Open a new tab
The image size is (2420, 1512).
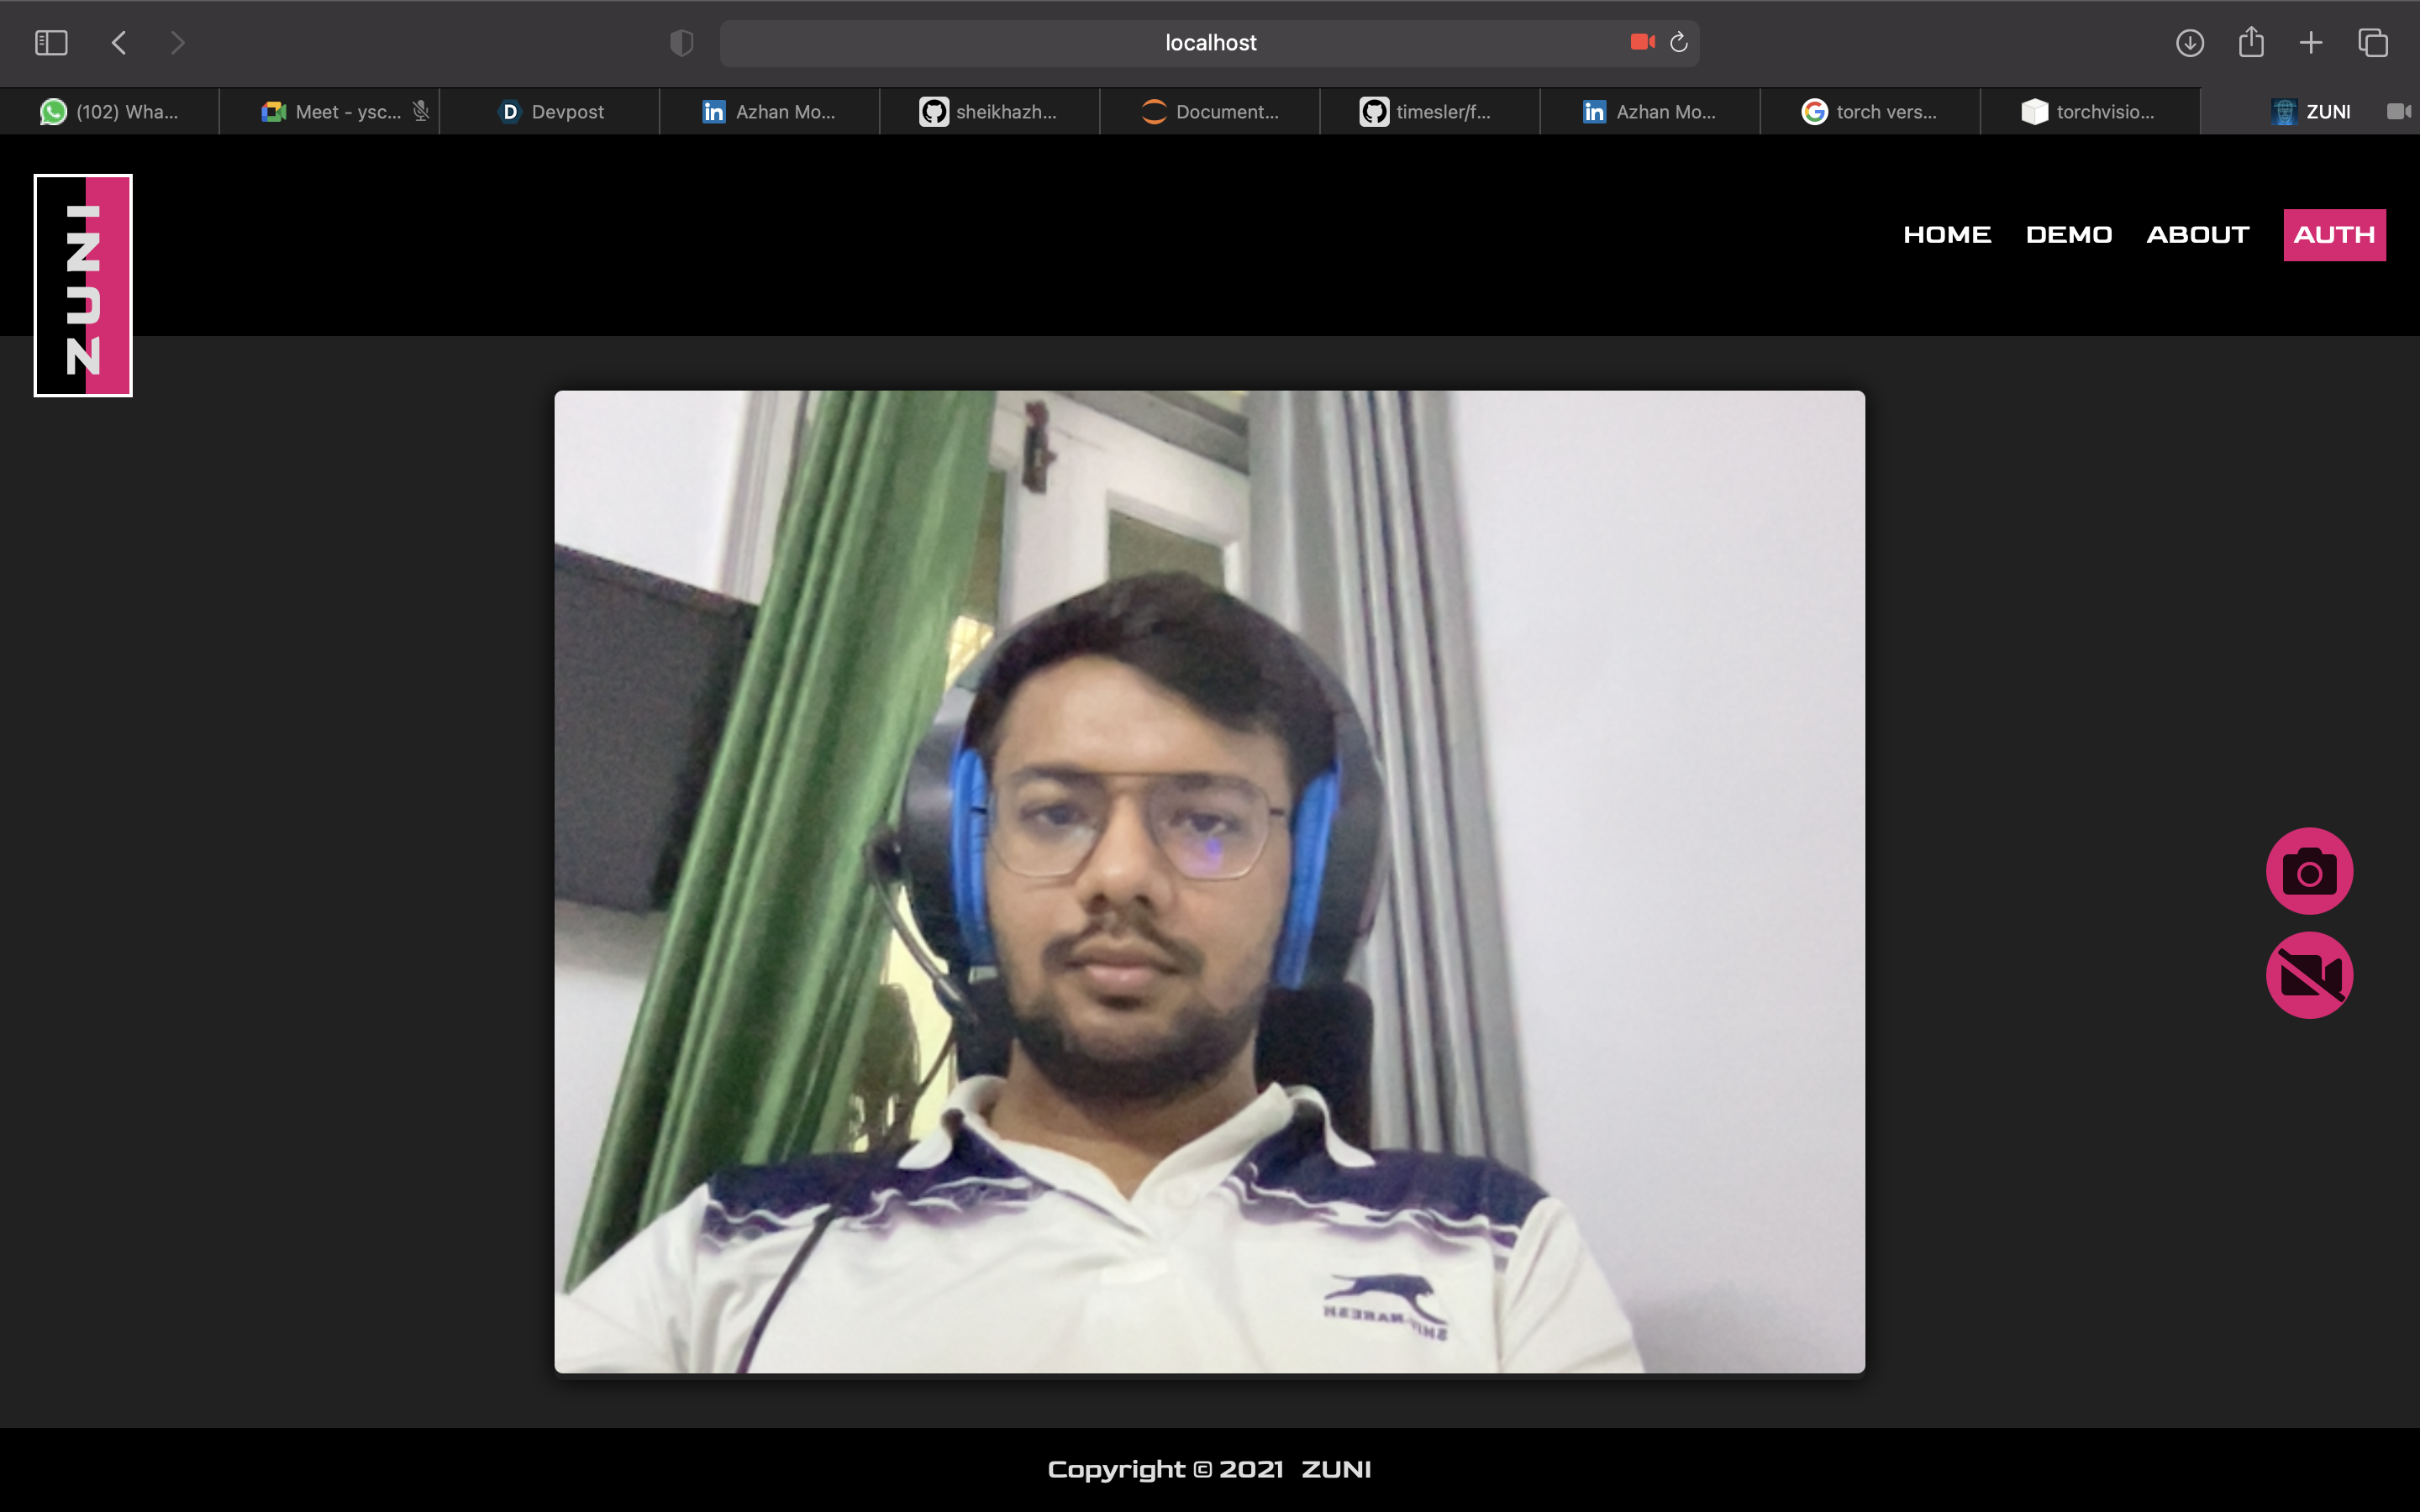2310,43
